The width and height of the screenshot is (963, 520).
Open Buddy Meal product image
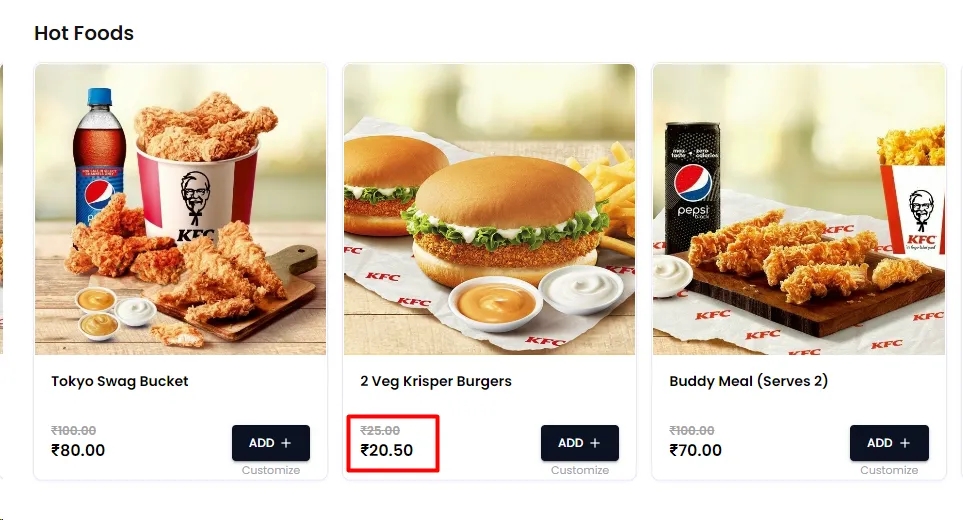tap(799, 209)
